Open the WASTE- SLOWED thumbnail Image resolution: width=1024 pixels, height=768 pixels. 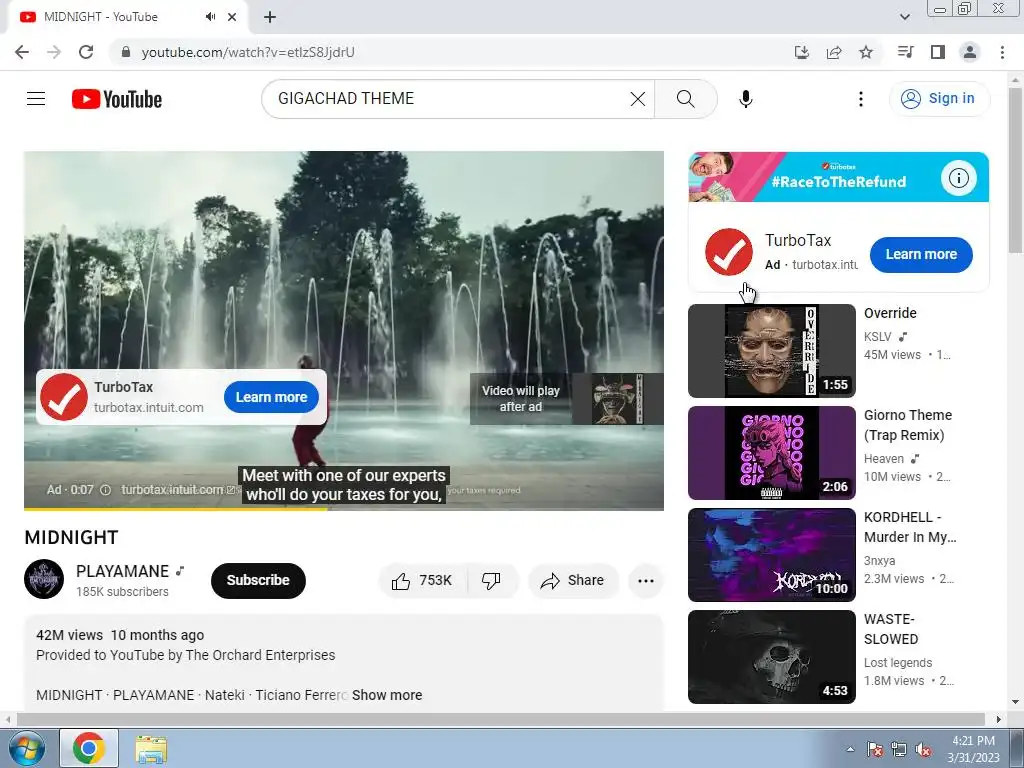771,656
